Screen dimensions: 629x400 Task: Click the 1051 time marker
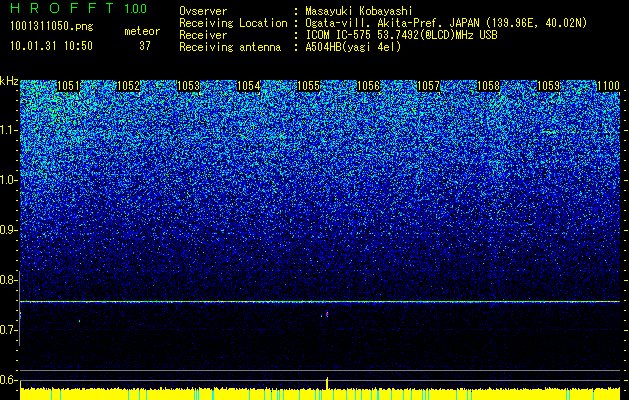pyautogui.click(x=69, y=86)
